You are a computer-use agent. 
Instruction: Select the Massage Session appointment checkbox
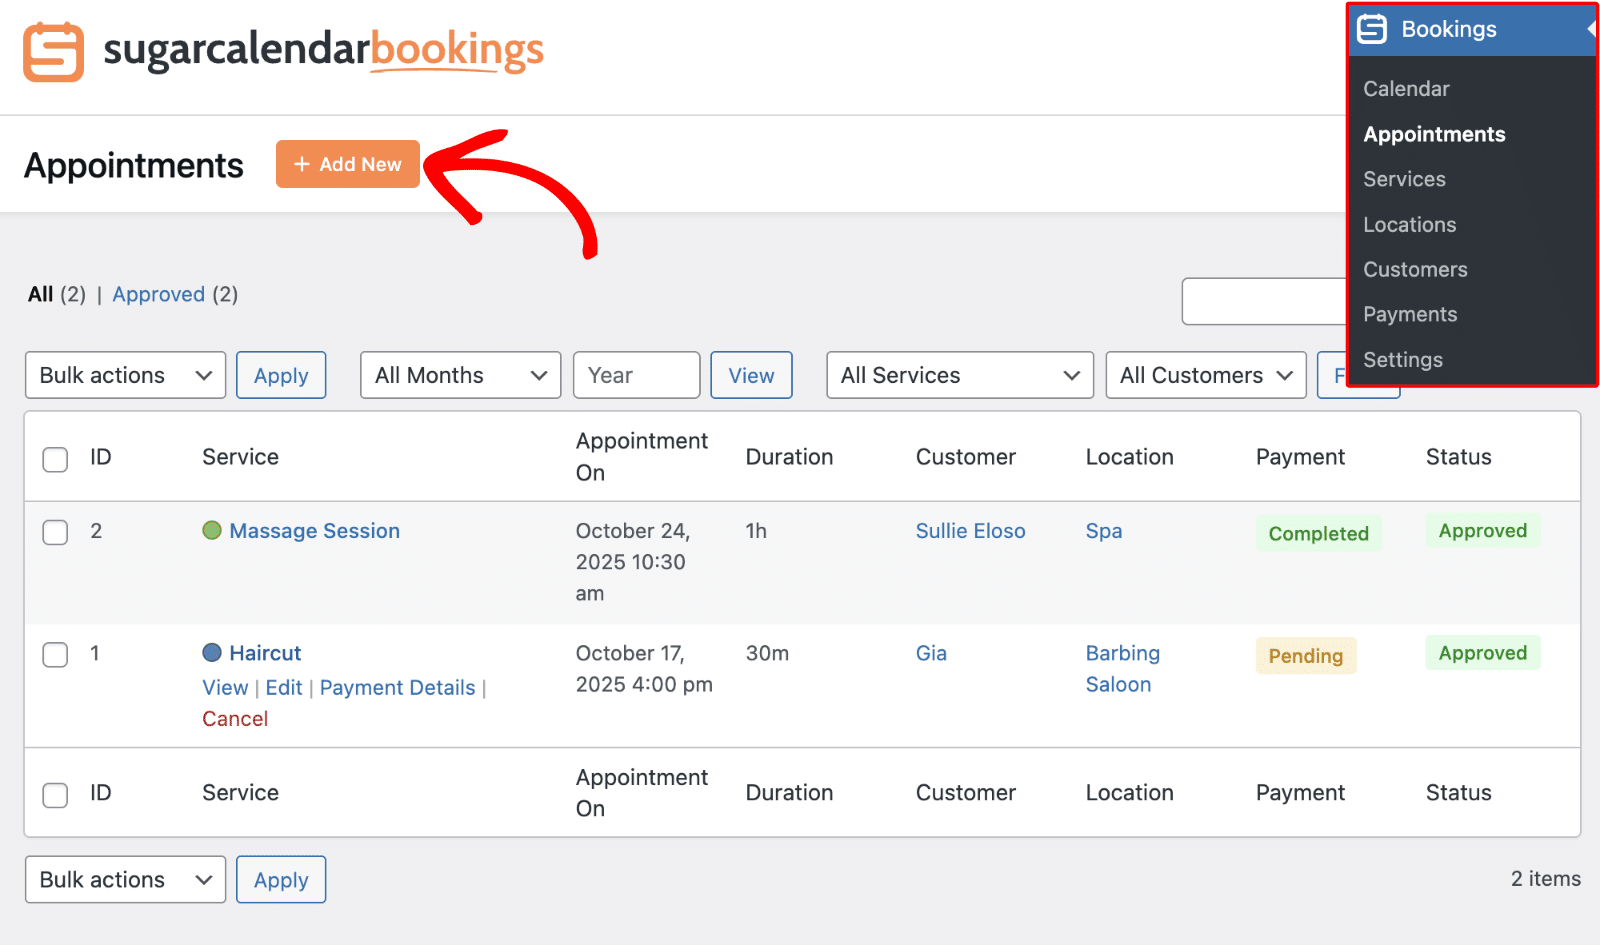[x=55, y=532]
